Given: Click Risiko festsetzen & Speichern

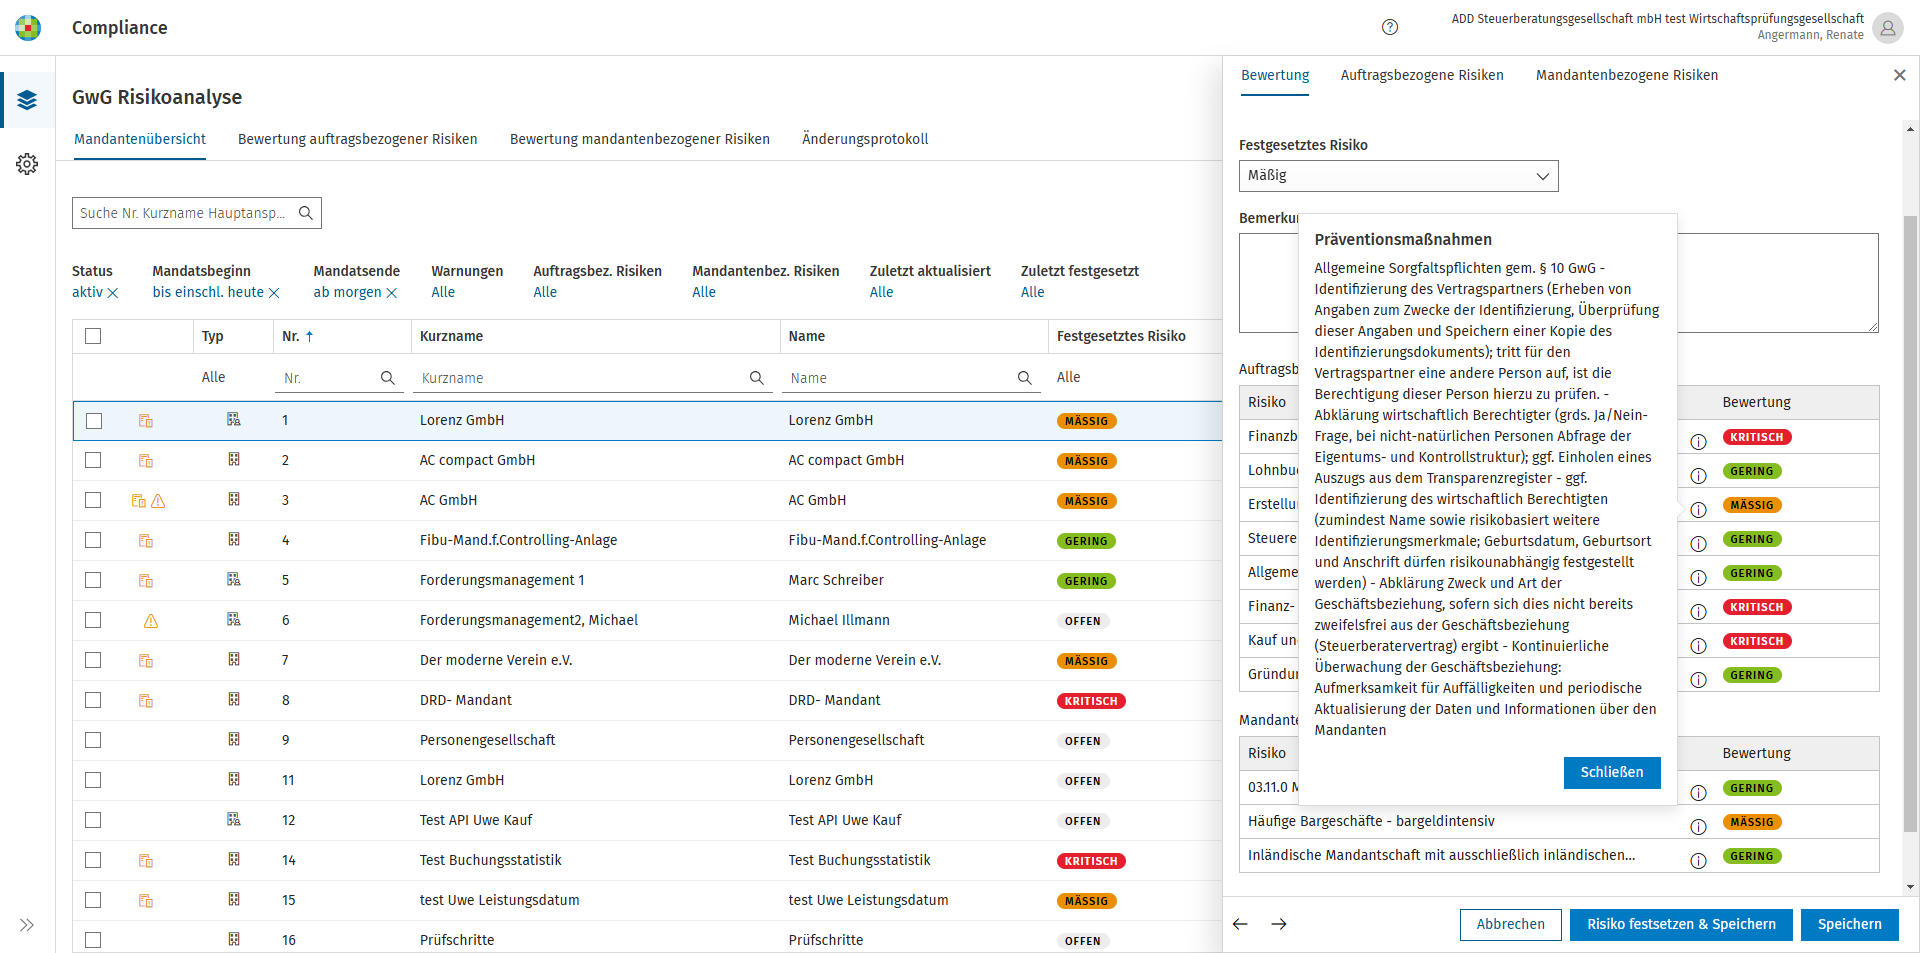Looking at the screenshot, I should [x=1681, y=924].
